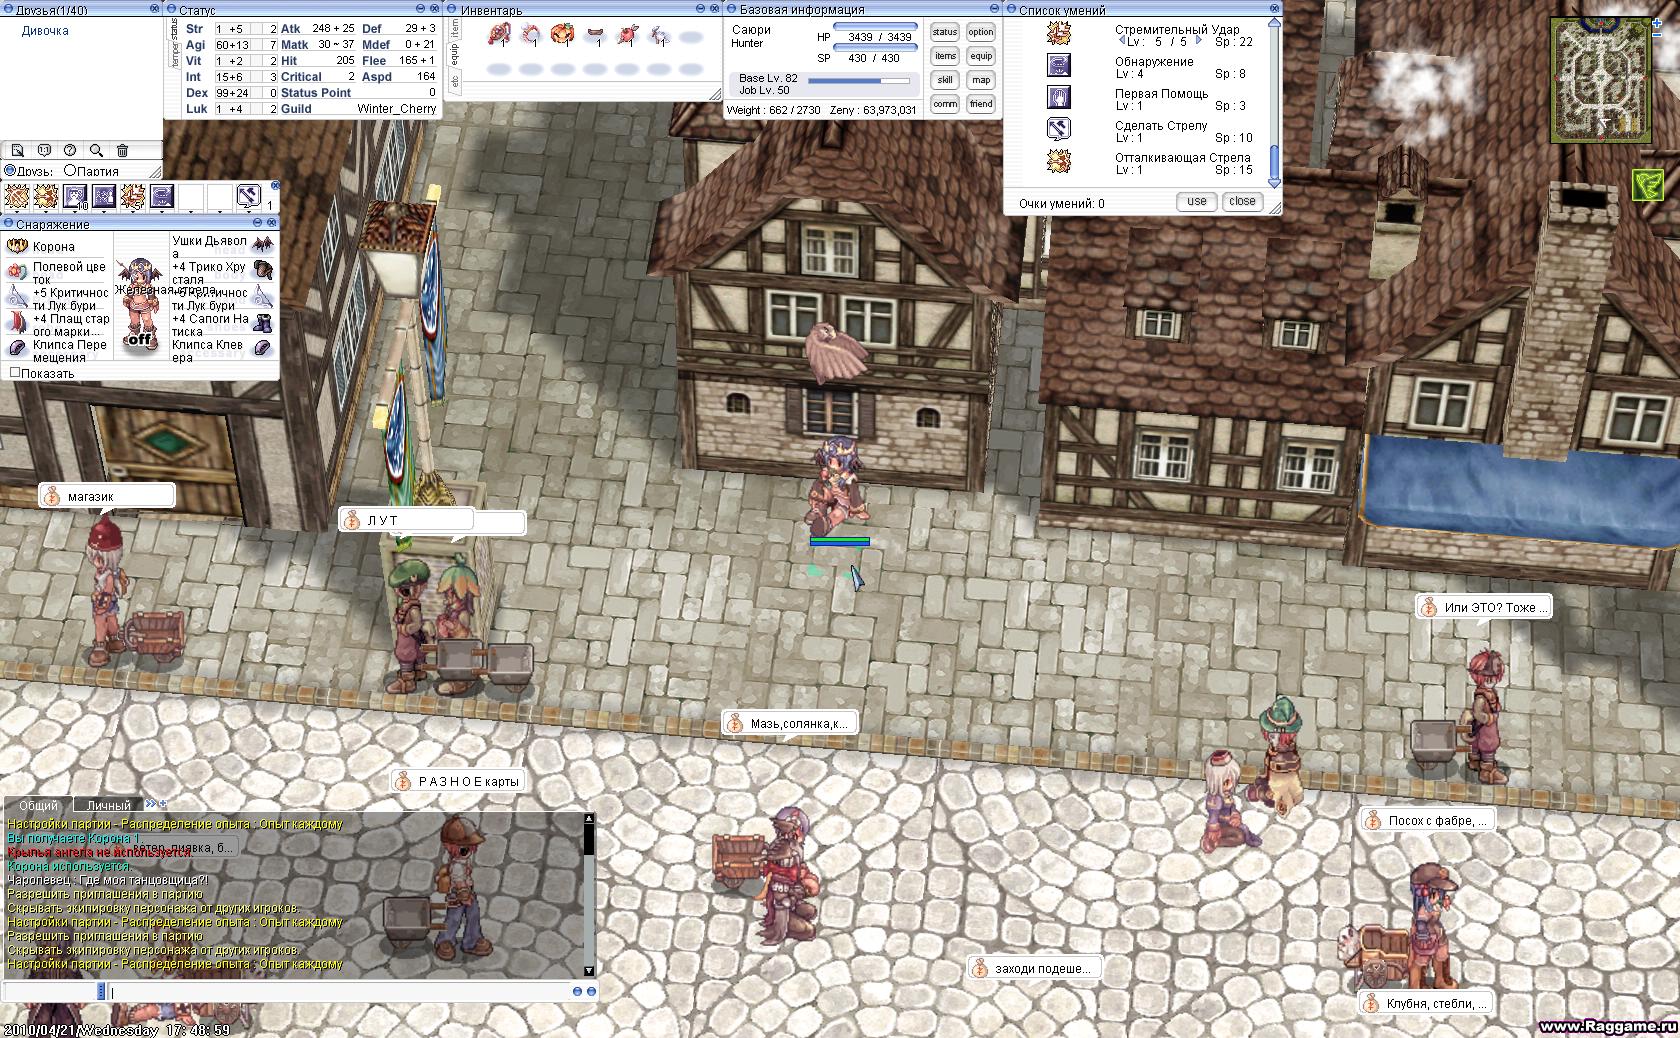Click the +4 Плащ garment icon
Viewport: 1680px width, 1038px height.
17,323
